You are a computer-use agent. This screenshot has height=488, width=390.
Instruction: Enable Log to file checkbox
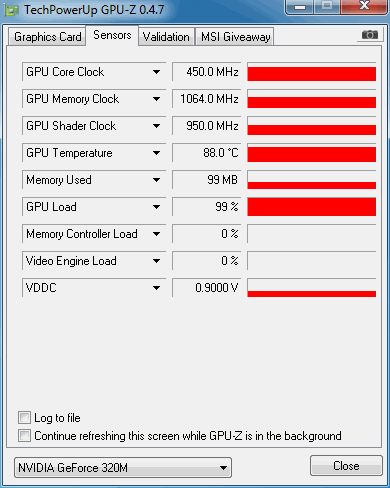(24, 417)
